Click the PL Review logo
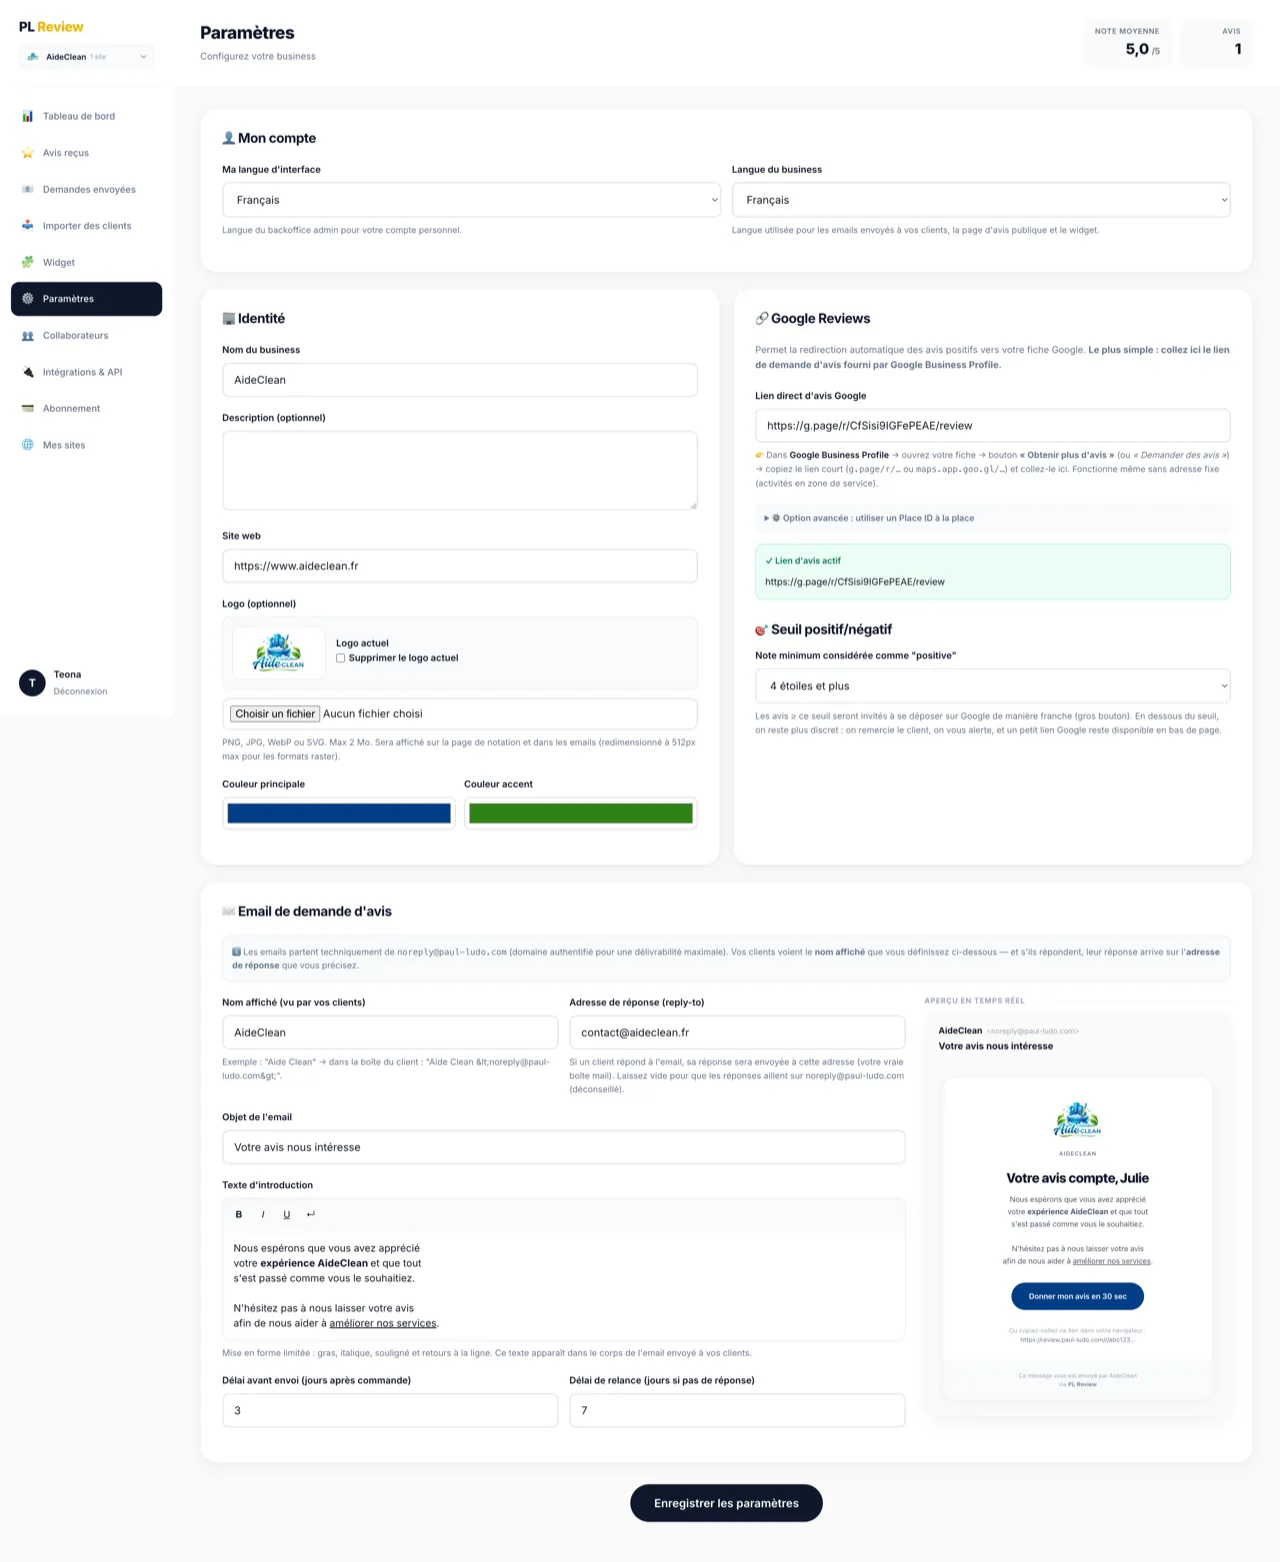The height and width of the screenshot is (1562, 1280). point(51,27)
